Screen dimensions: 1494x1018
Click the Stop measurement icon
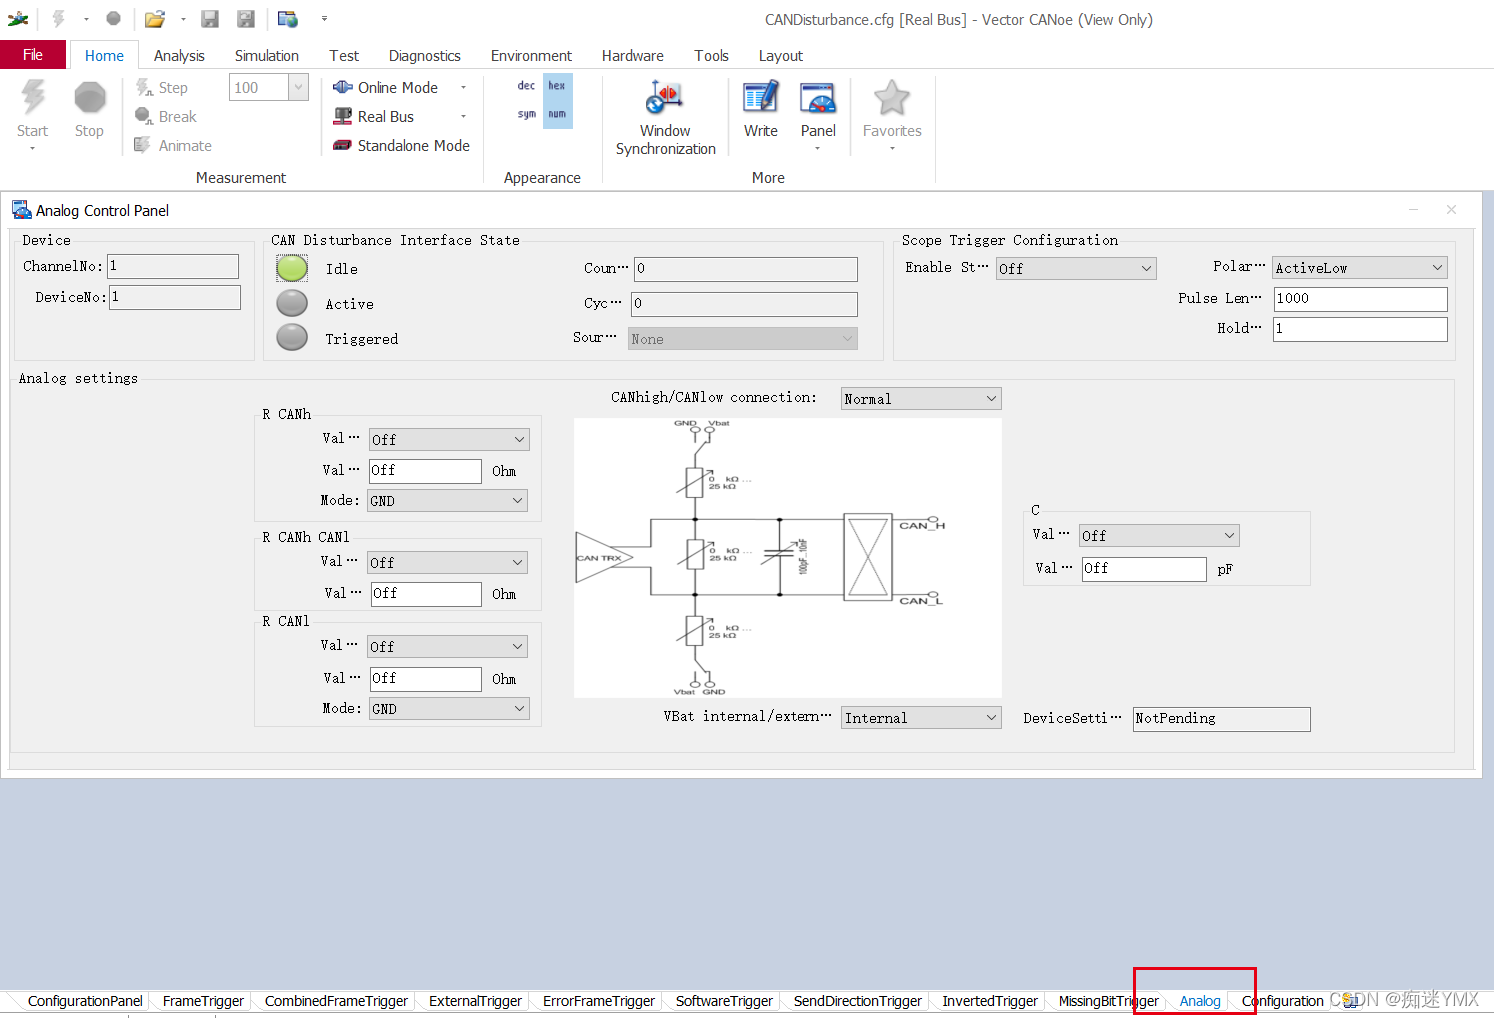tap(90, 98)
